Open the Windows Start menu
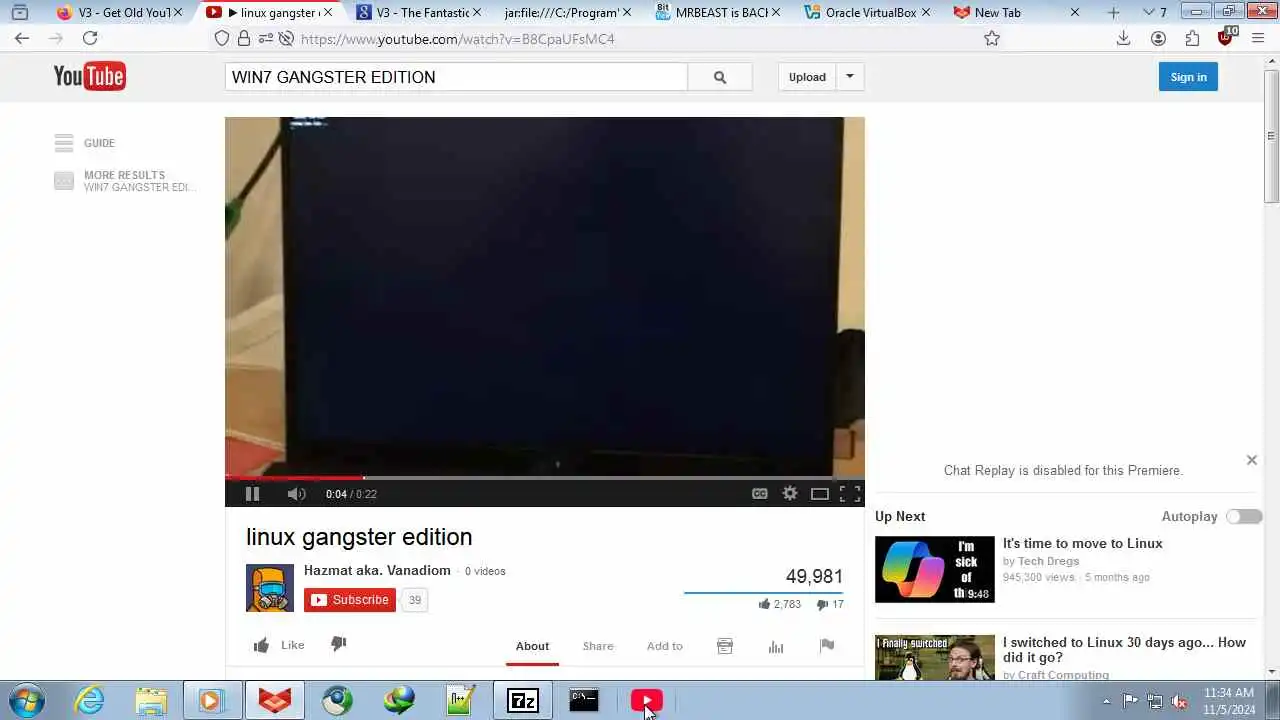 (x=27, y=701)
